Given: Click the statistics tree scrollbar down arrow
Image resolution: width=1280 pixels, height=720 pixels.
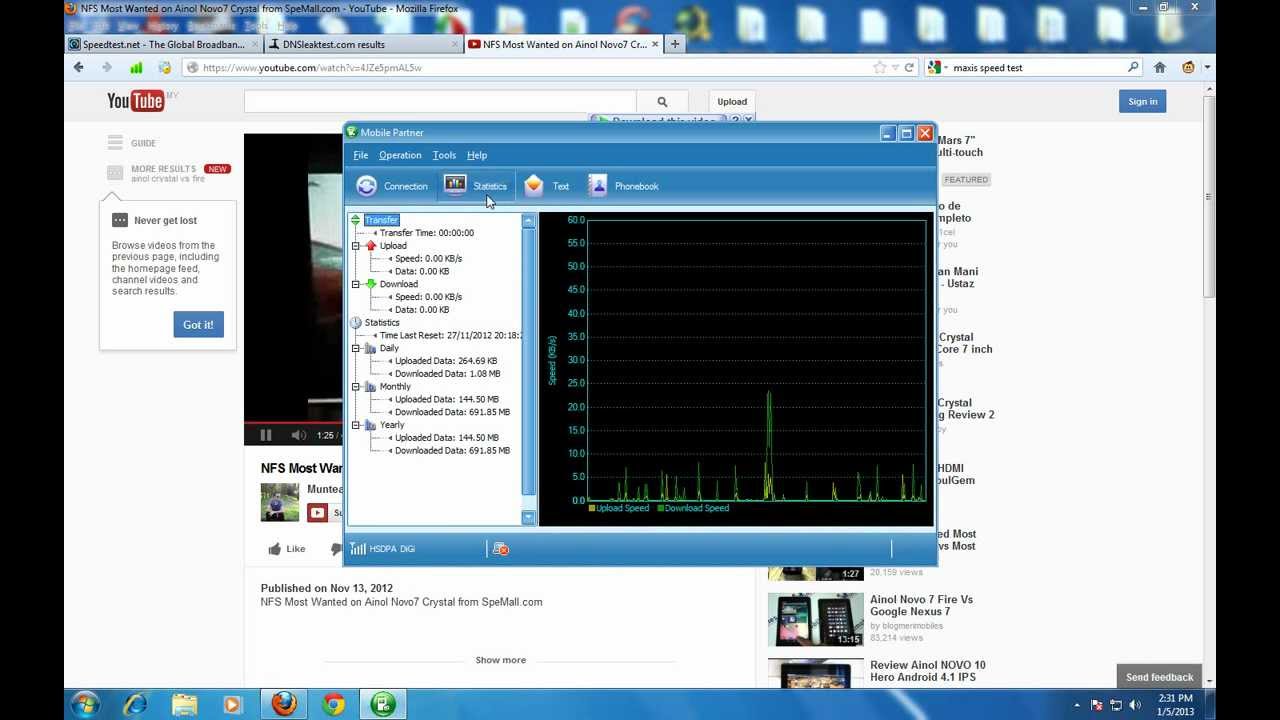Looking at the screenshot, I should pyautogui.click(x=528, y=517).
